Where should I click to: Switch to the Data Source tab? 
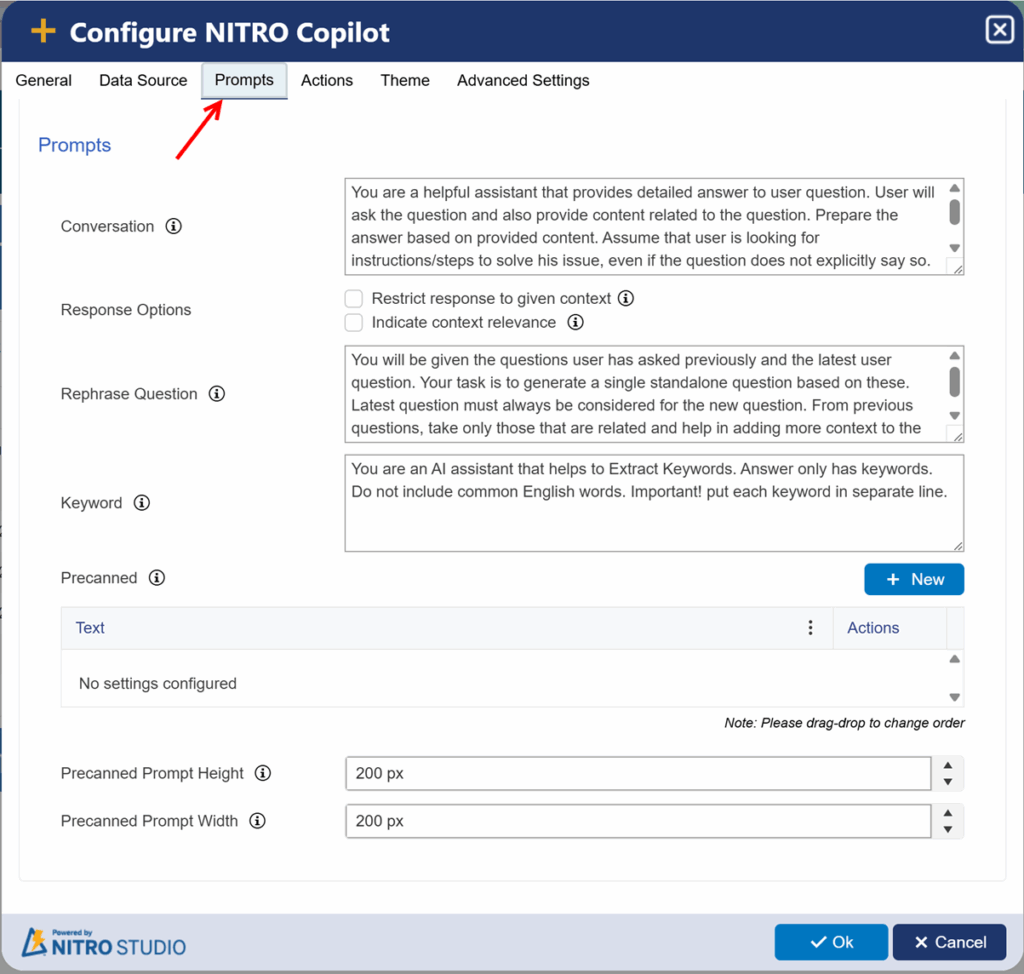pyautogui.click(x=143, y=80)
